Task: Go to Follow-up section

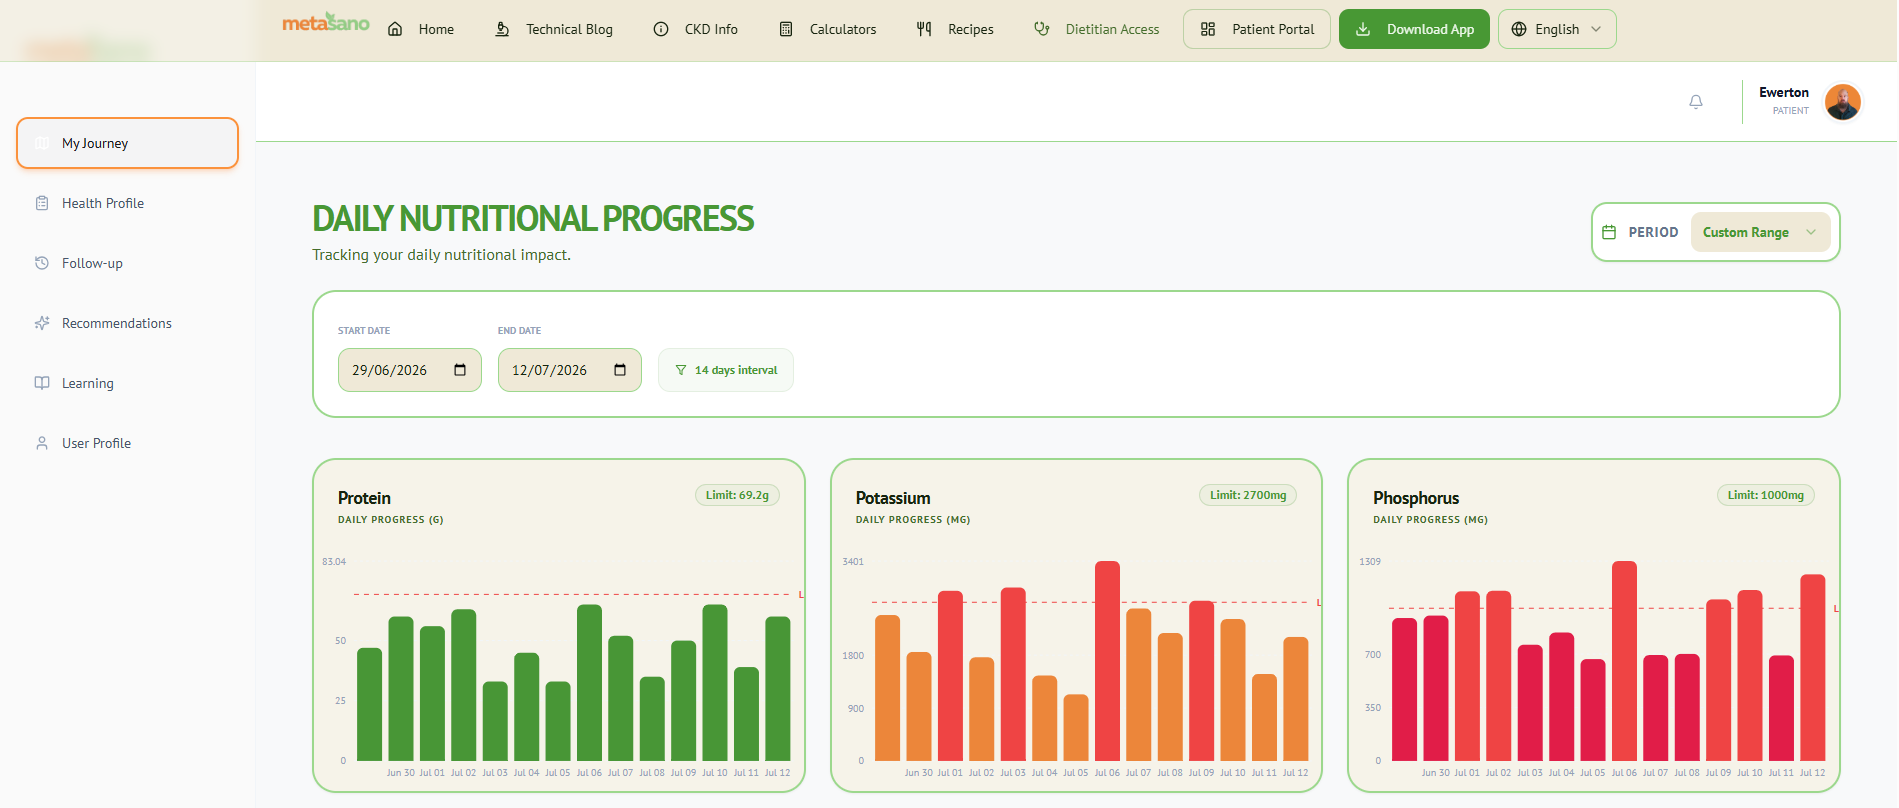Action: click(127, 263)
